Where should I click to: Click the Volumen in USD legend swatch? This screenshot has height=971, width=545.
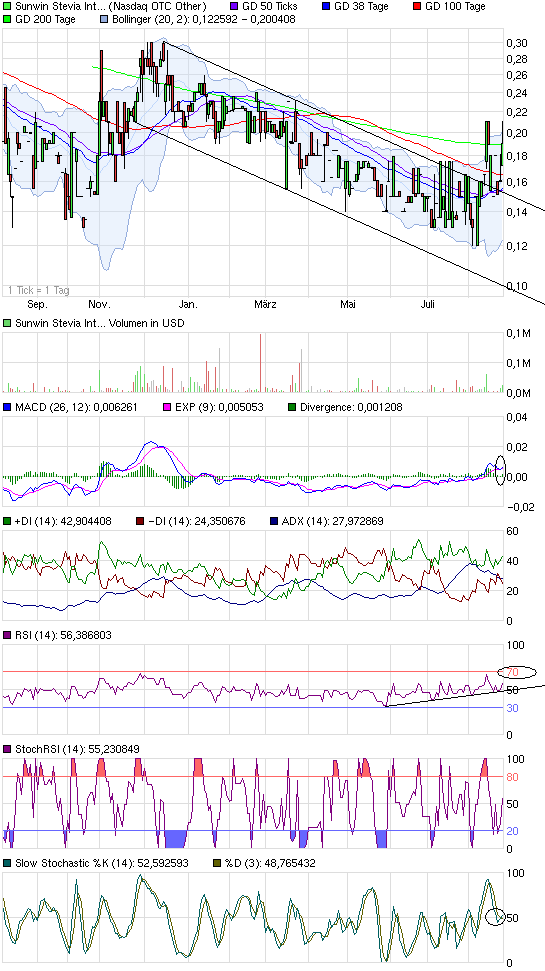[x=7, y=323]
